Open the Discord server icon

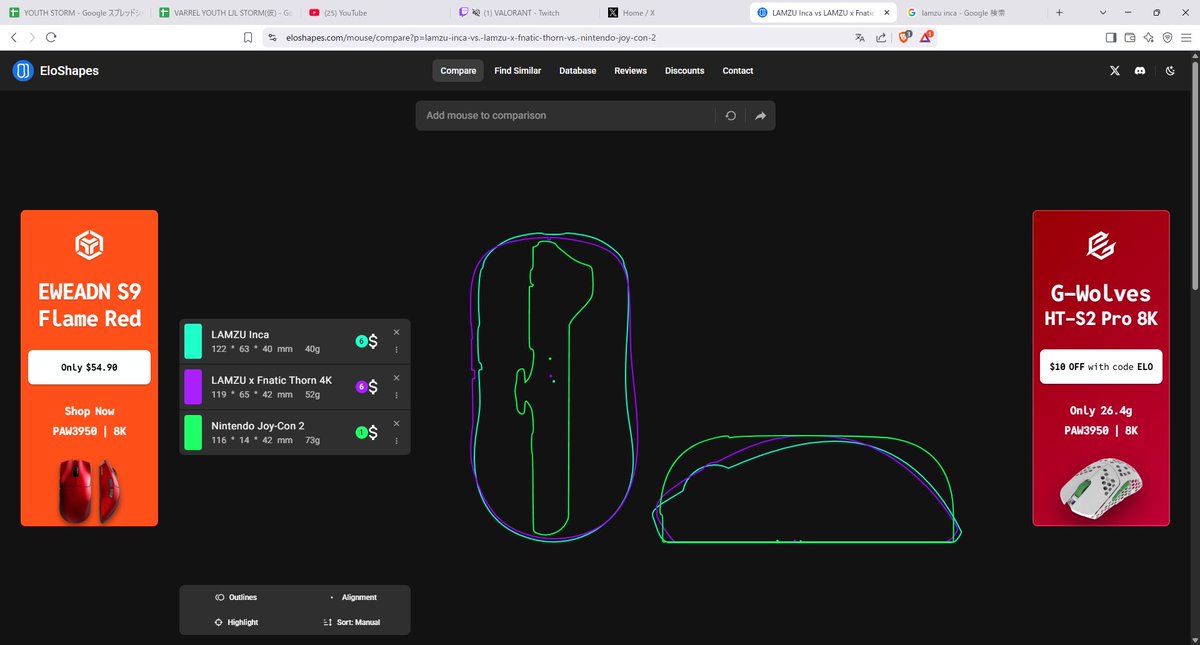[x=1140, y=71]
